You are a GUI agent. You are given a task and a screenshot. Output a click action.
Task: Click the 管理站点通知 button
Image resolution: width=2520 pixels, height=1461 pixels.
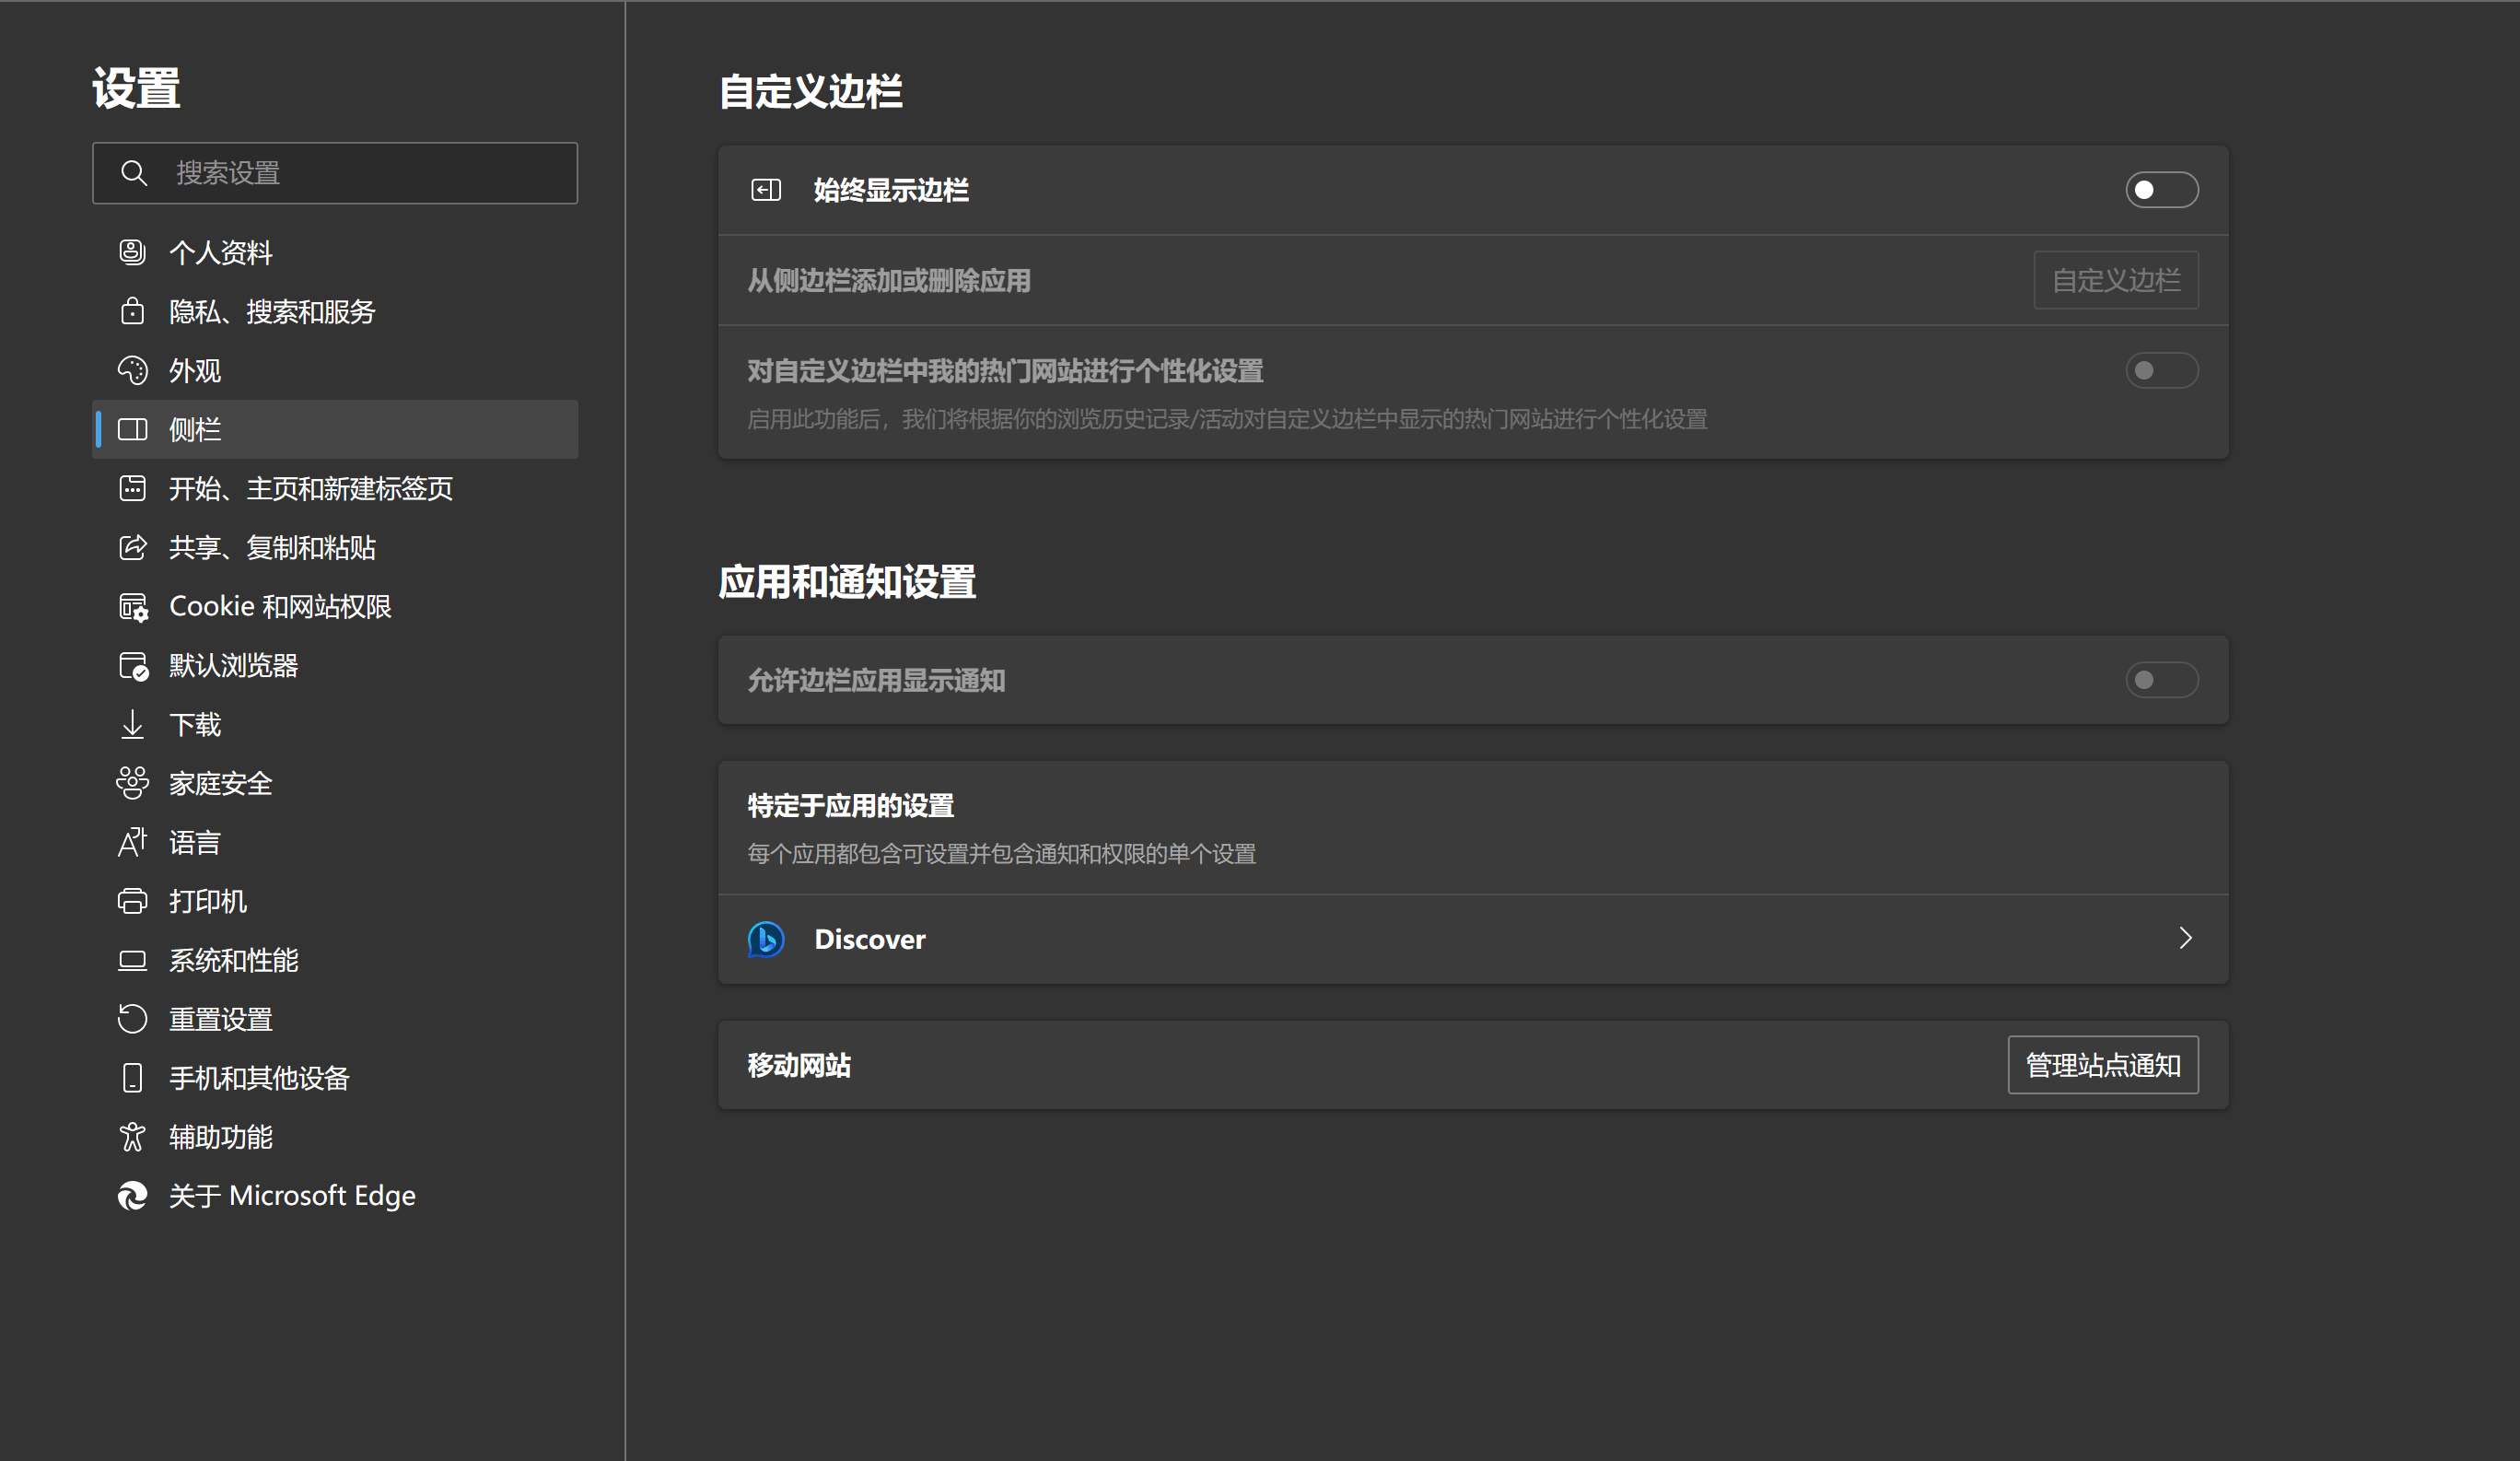click(2102, 1065)
